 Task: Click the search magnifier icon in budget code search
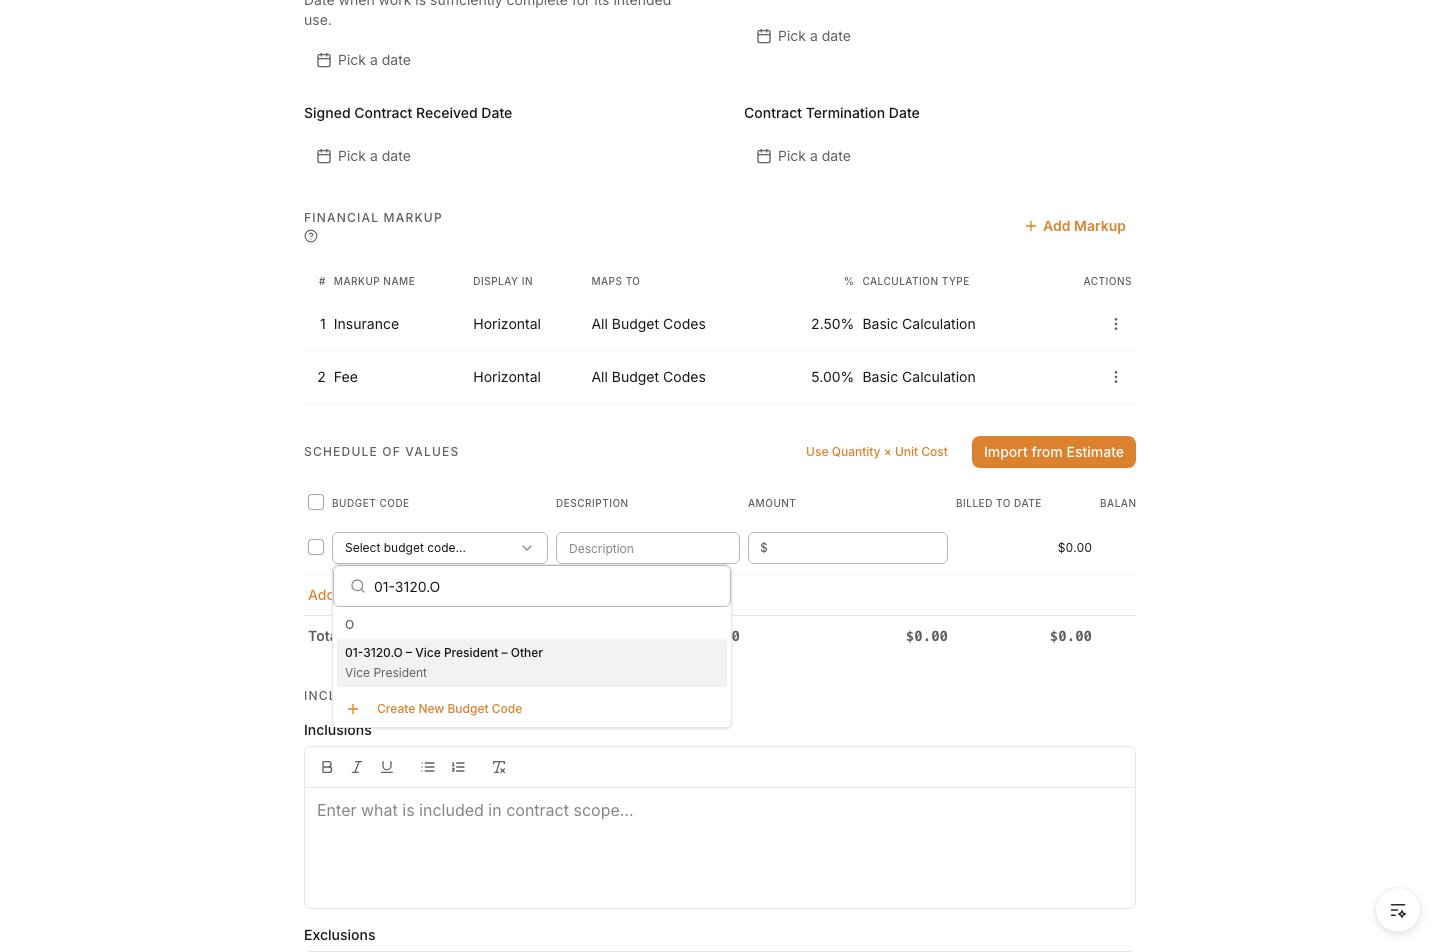click(358, 587)
